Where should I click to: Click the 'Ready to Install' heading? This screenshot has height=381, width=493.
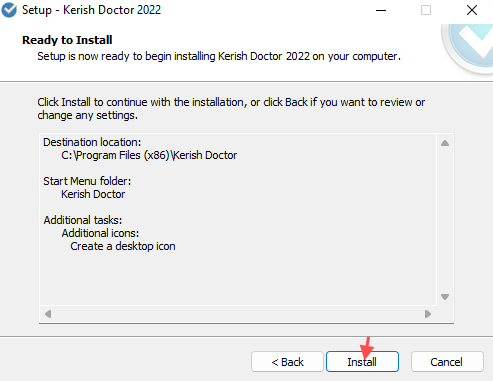click(x=67, y=40)
